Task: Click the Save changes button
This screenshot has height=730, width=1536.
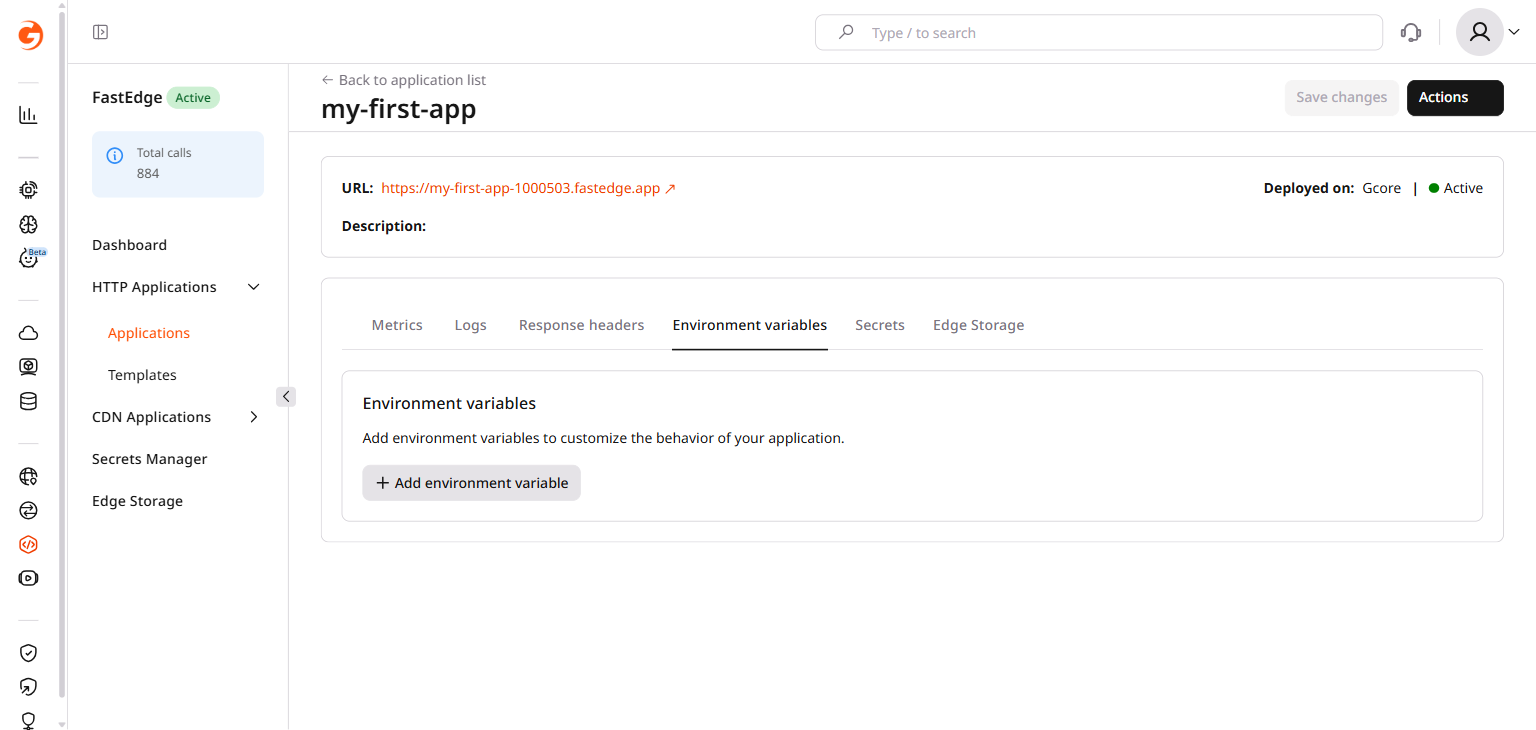Action: coord(1341,97)
